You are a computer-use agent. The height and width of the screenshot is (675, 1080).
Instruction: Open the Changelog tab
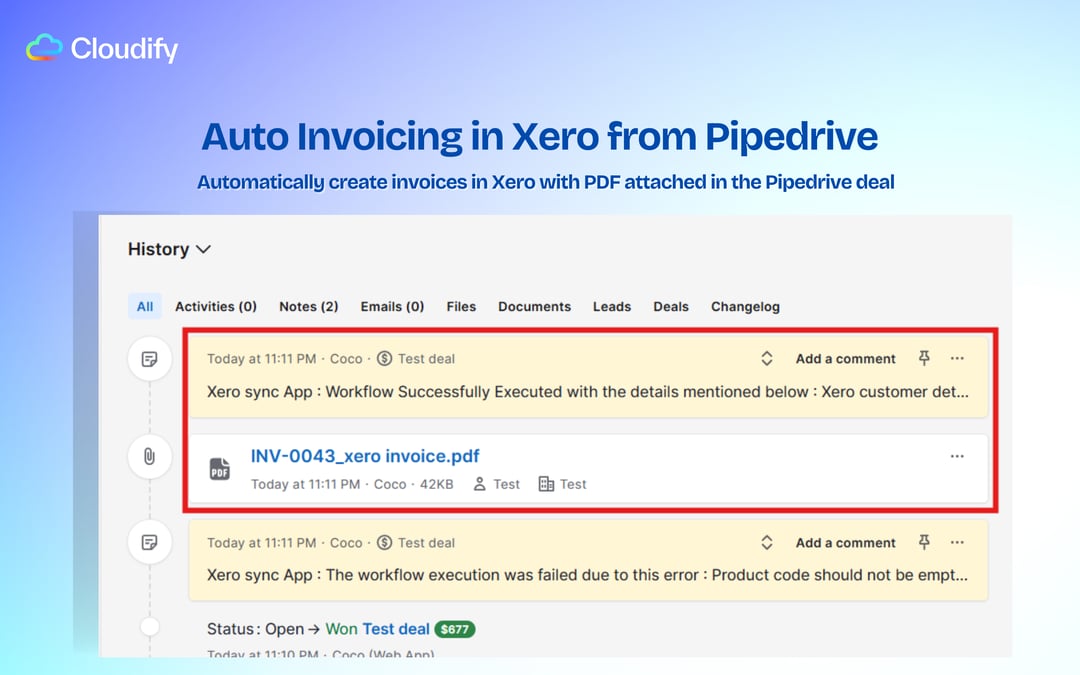[x=745, y=306]
